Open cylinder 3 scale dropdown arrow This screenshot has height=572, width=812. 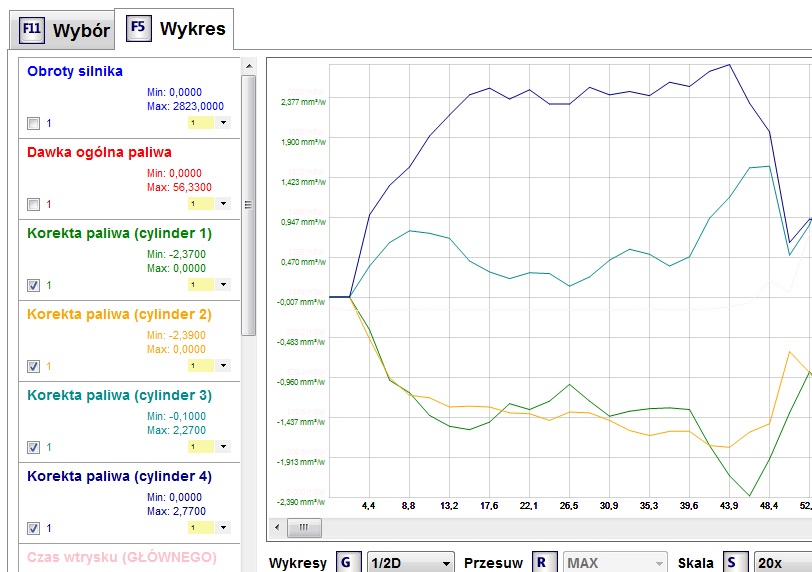coord(223,446)
